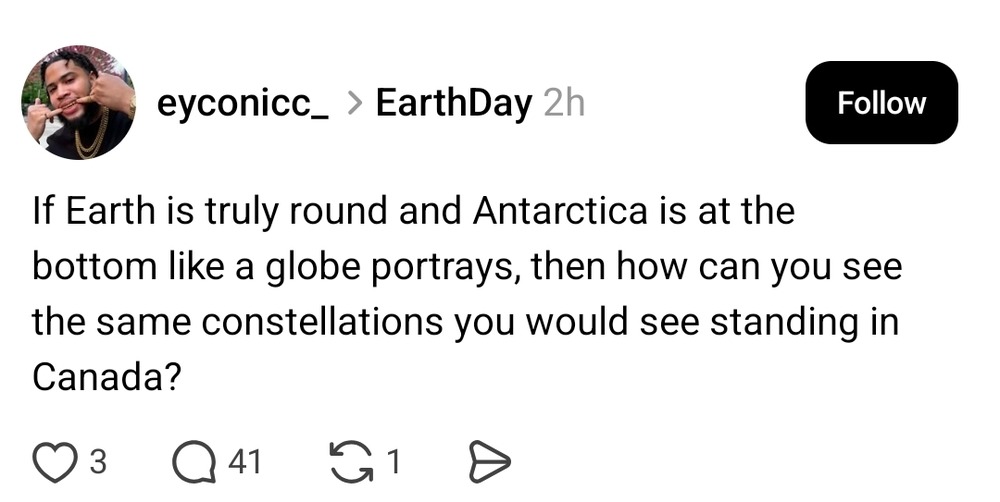Click the chevron arrow before EarthDay
The width and height of the screenshot is (1000, 502).
click(x=354, y=103)
